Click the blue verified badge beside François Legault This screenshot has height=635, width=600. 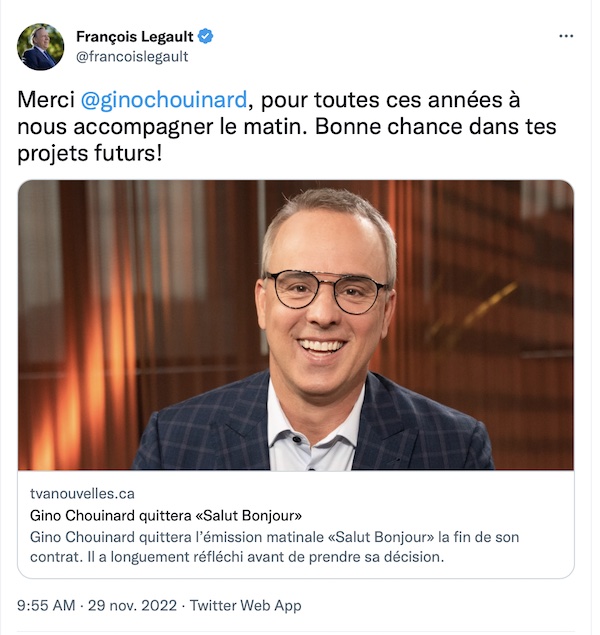coord(205,36)
